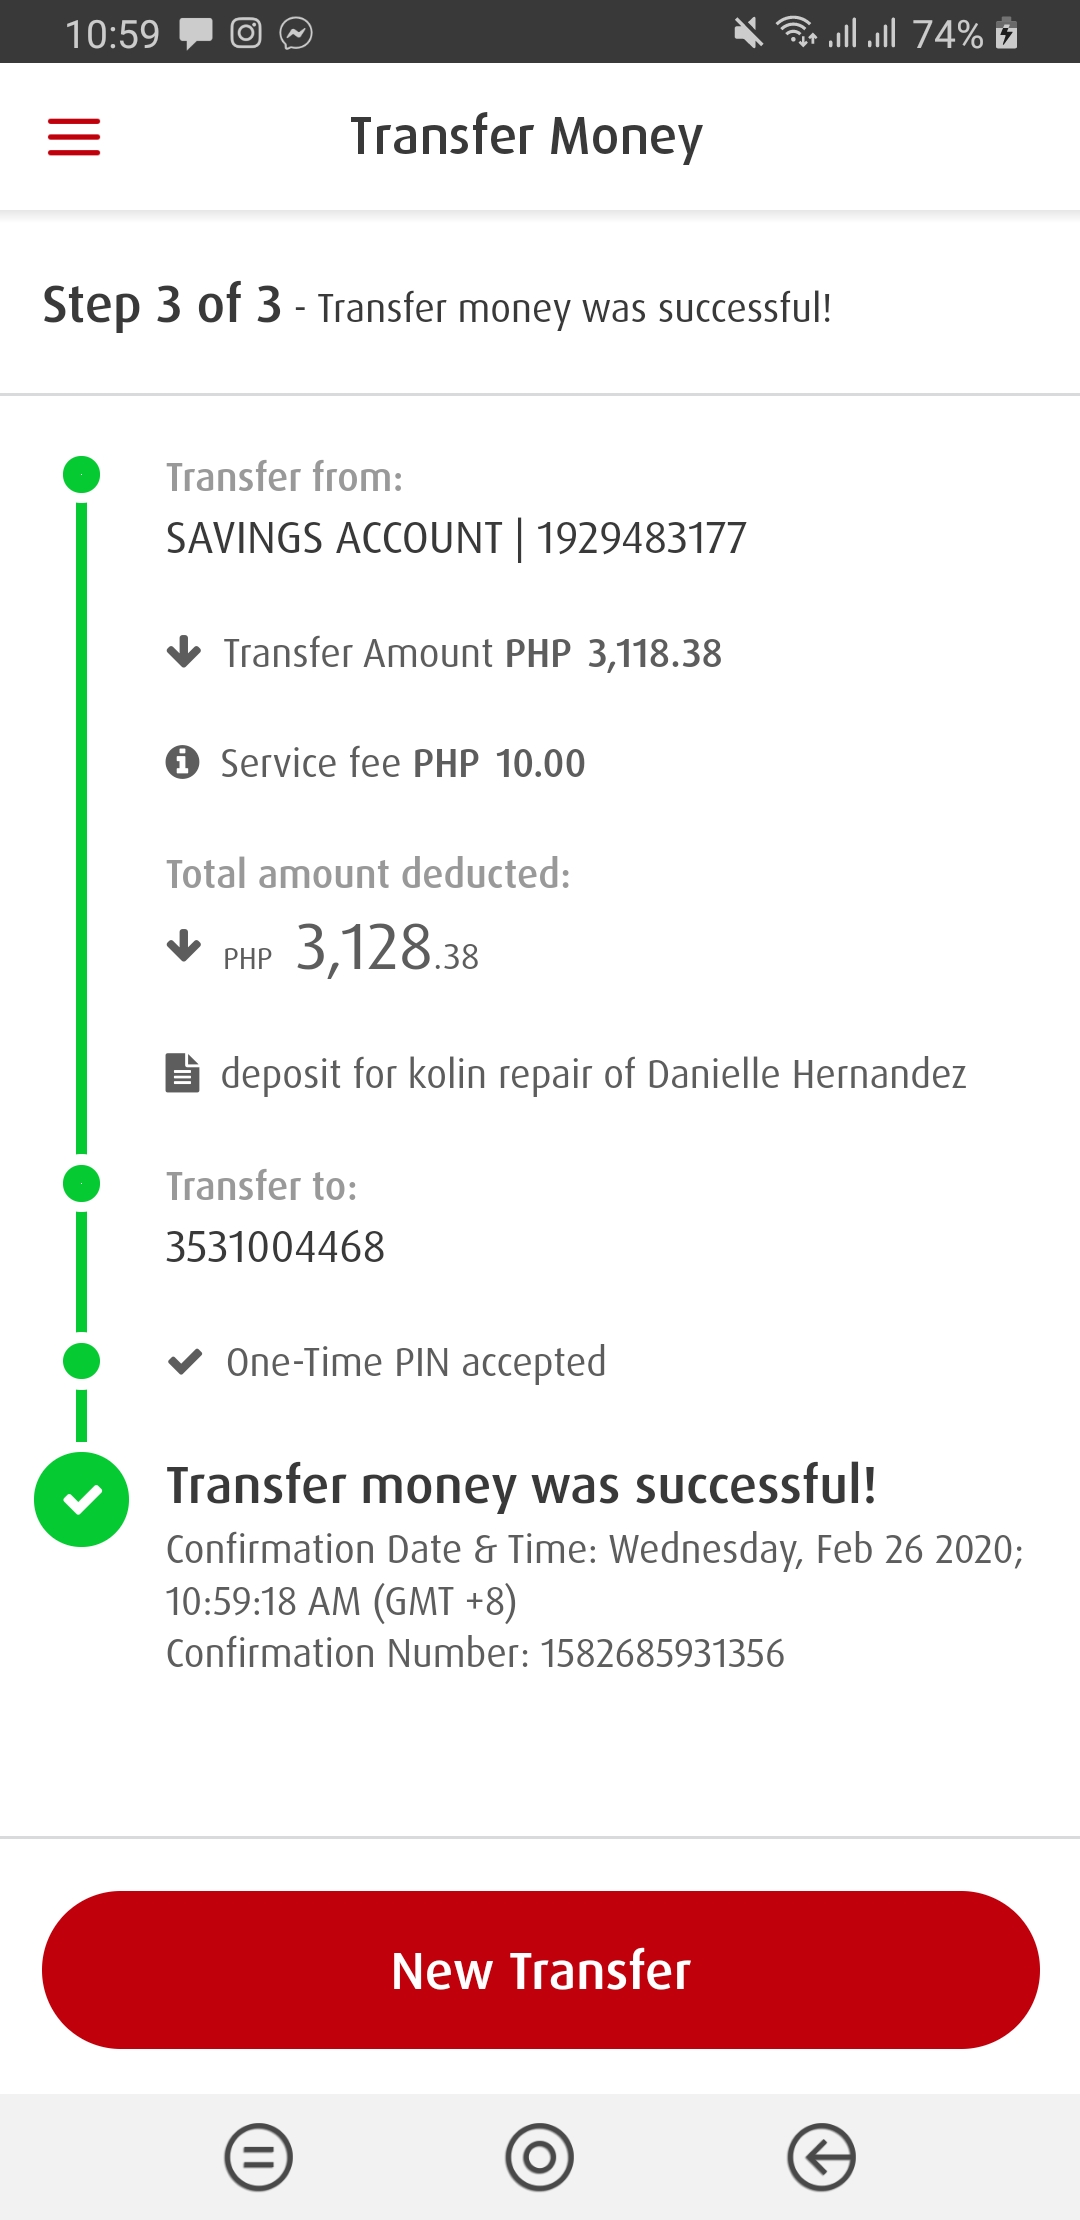Tap the service fee info icon
Image resolution: width=1080 pixels, height=2220 pixels.
182,762
